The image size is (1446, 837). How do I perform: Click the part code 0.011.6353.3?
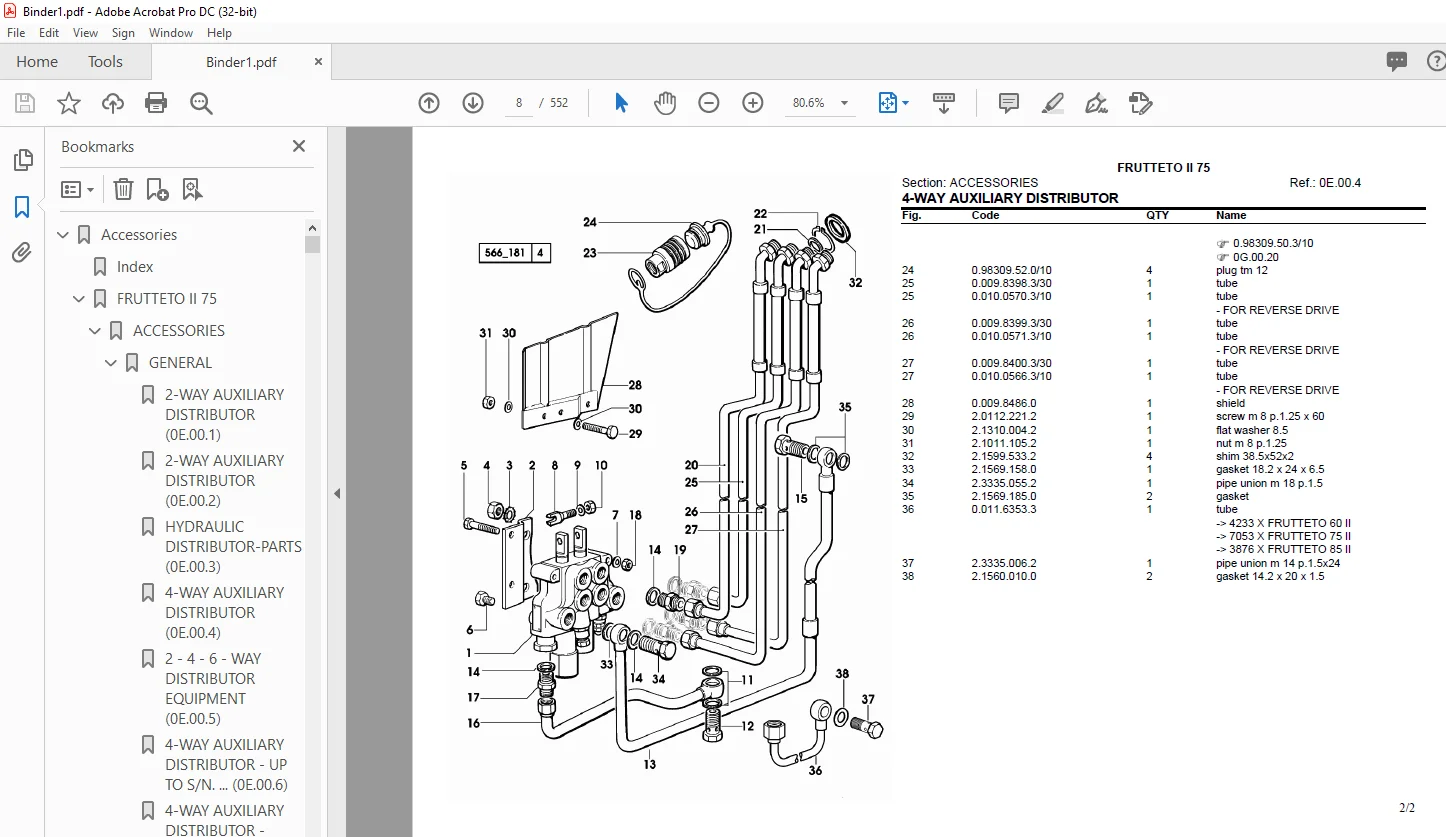point(1004,510)
